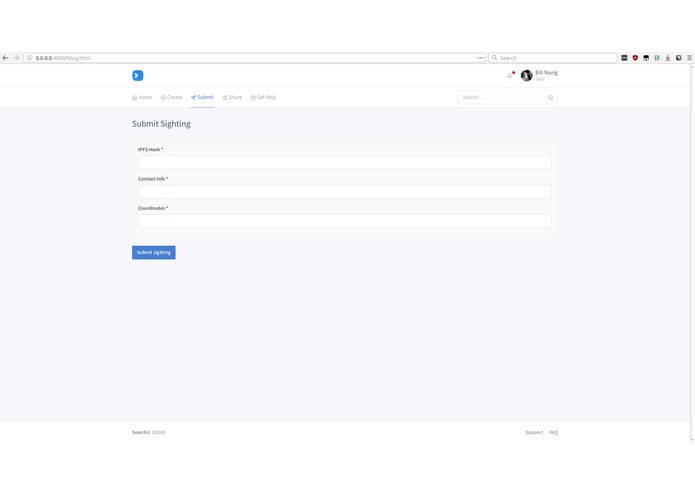Open the Create tab
This screenshot has height=494, width=695.
[171, 97]
